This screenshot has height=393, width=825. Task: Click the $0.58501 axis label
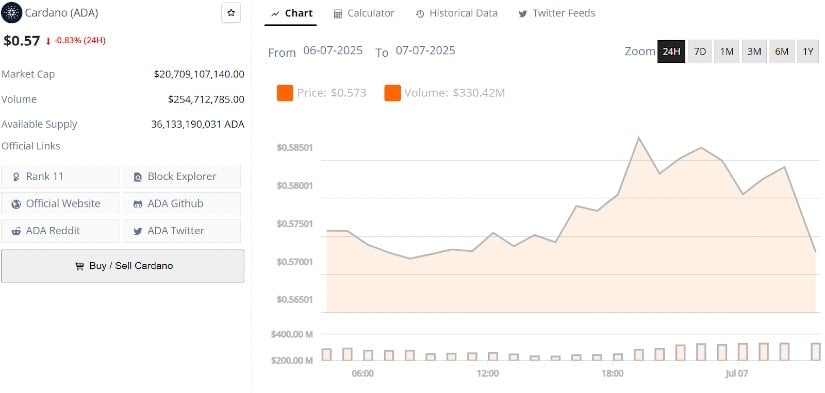[x=295, y=147]
